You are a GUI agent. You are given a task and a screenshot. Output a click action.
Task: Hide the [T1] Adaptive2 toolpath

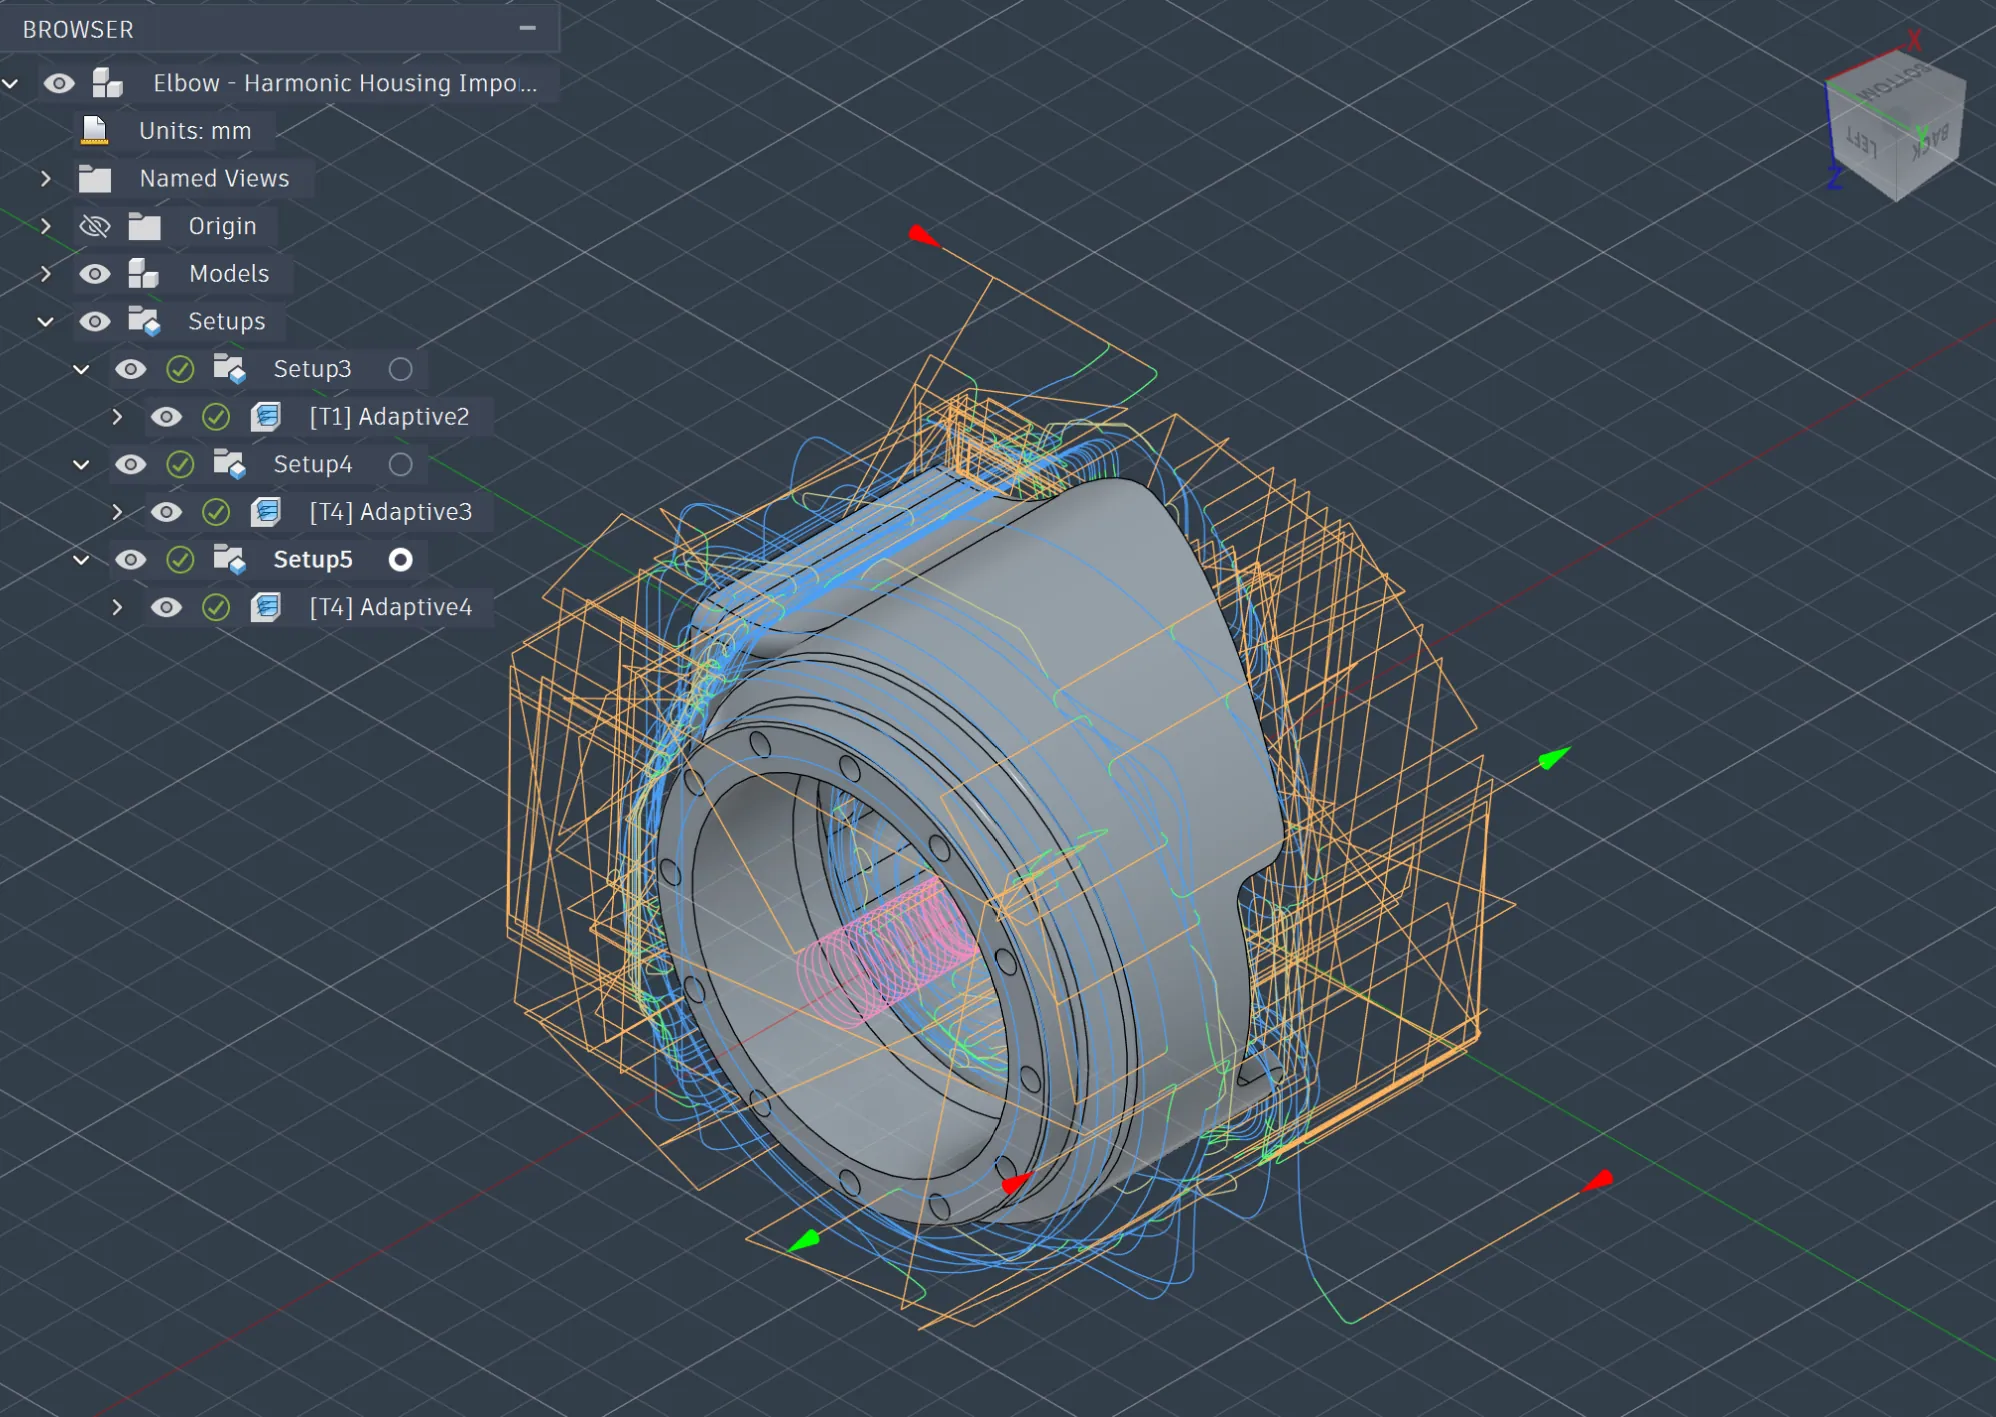click(166, 416)
